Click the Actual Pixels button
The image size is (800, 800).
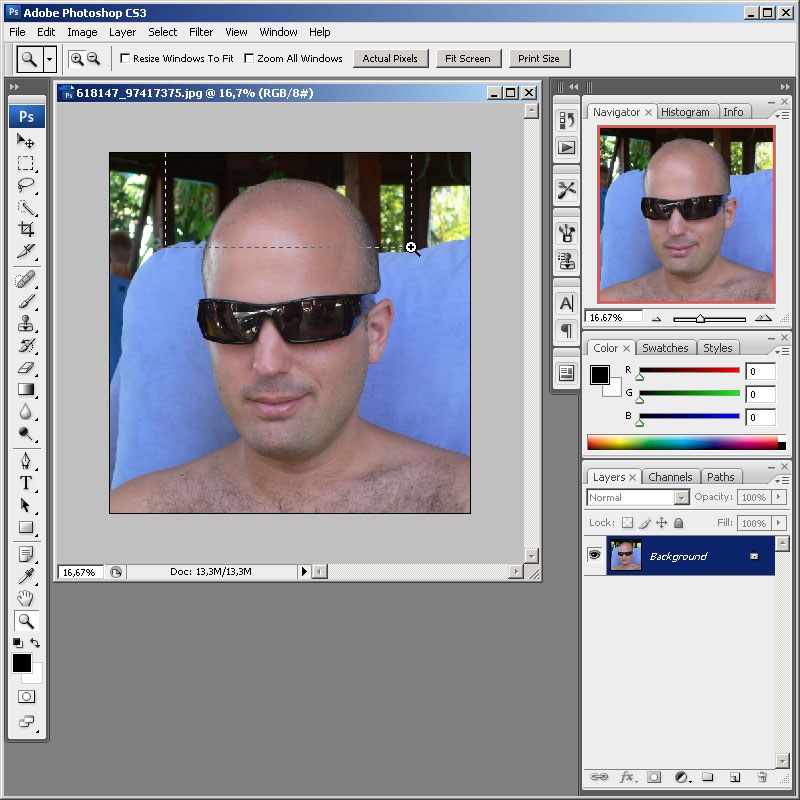point(390,59)
